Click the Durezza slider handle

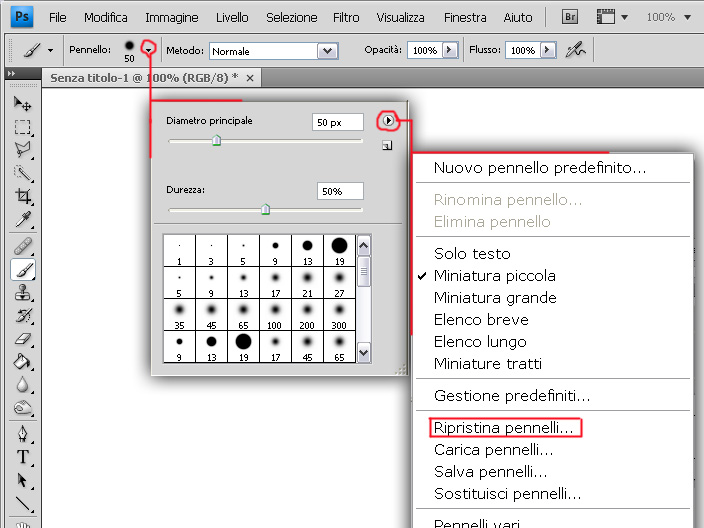(x=265, y=209)
